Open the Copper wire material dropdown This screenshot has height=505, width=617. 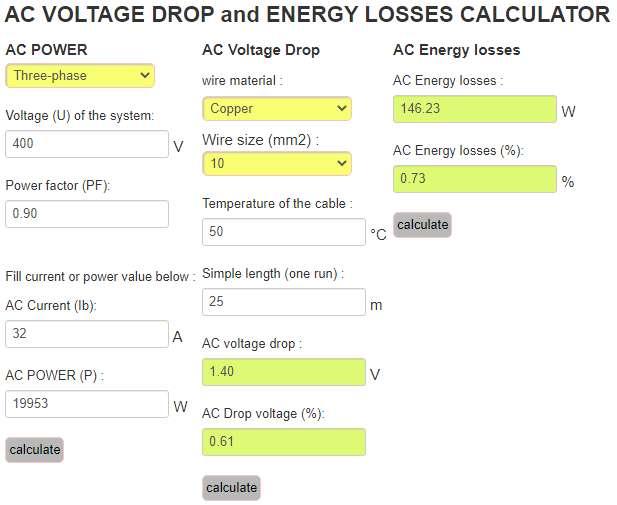277,109
